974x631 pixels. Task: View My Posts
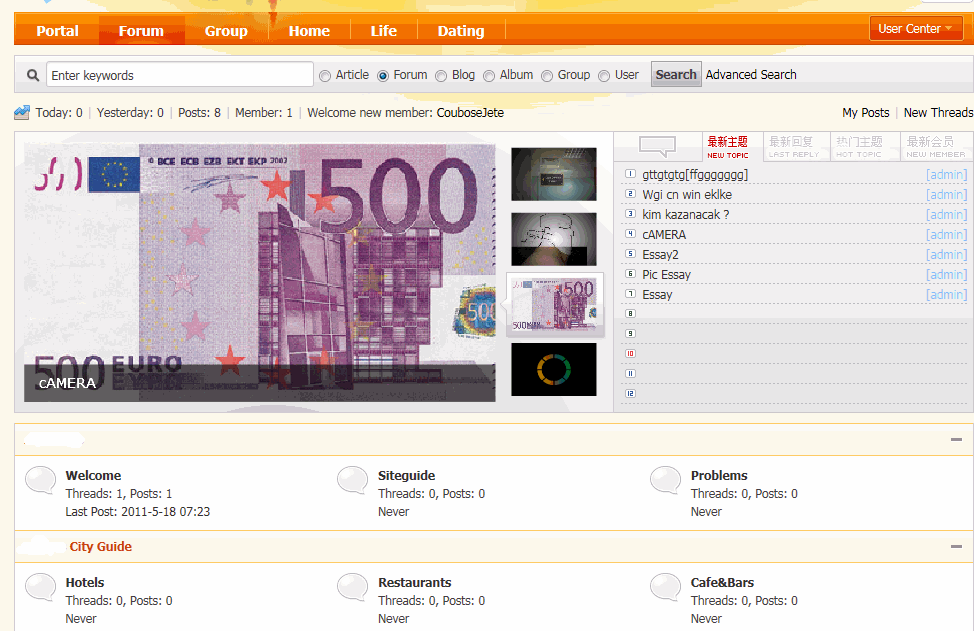coord(866,112)
